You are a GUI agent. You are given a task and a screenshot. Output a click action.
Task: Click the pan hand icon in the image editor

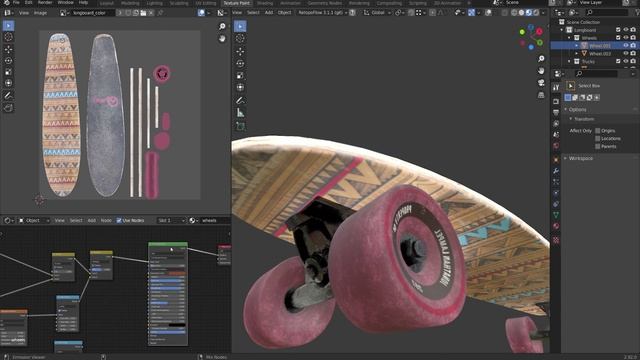pyautogui.click(x=222, y=39)
